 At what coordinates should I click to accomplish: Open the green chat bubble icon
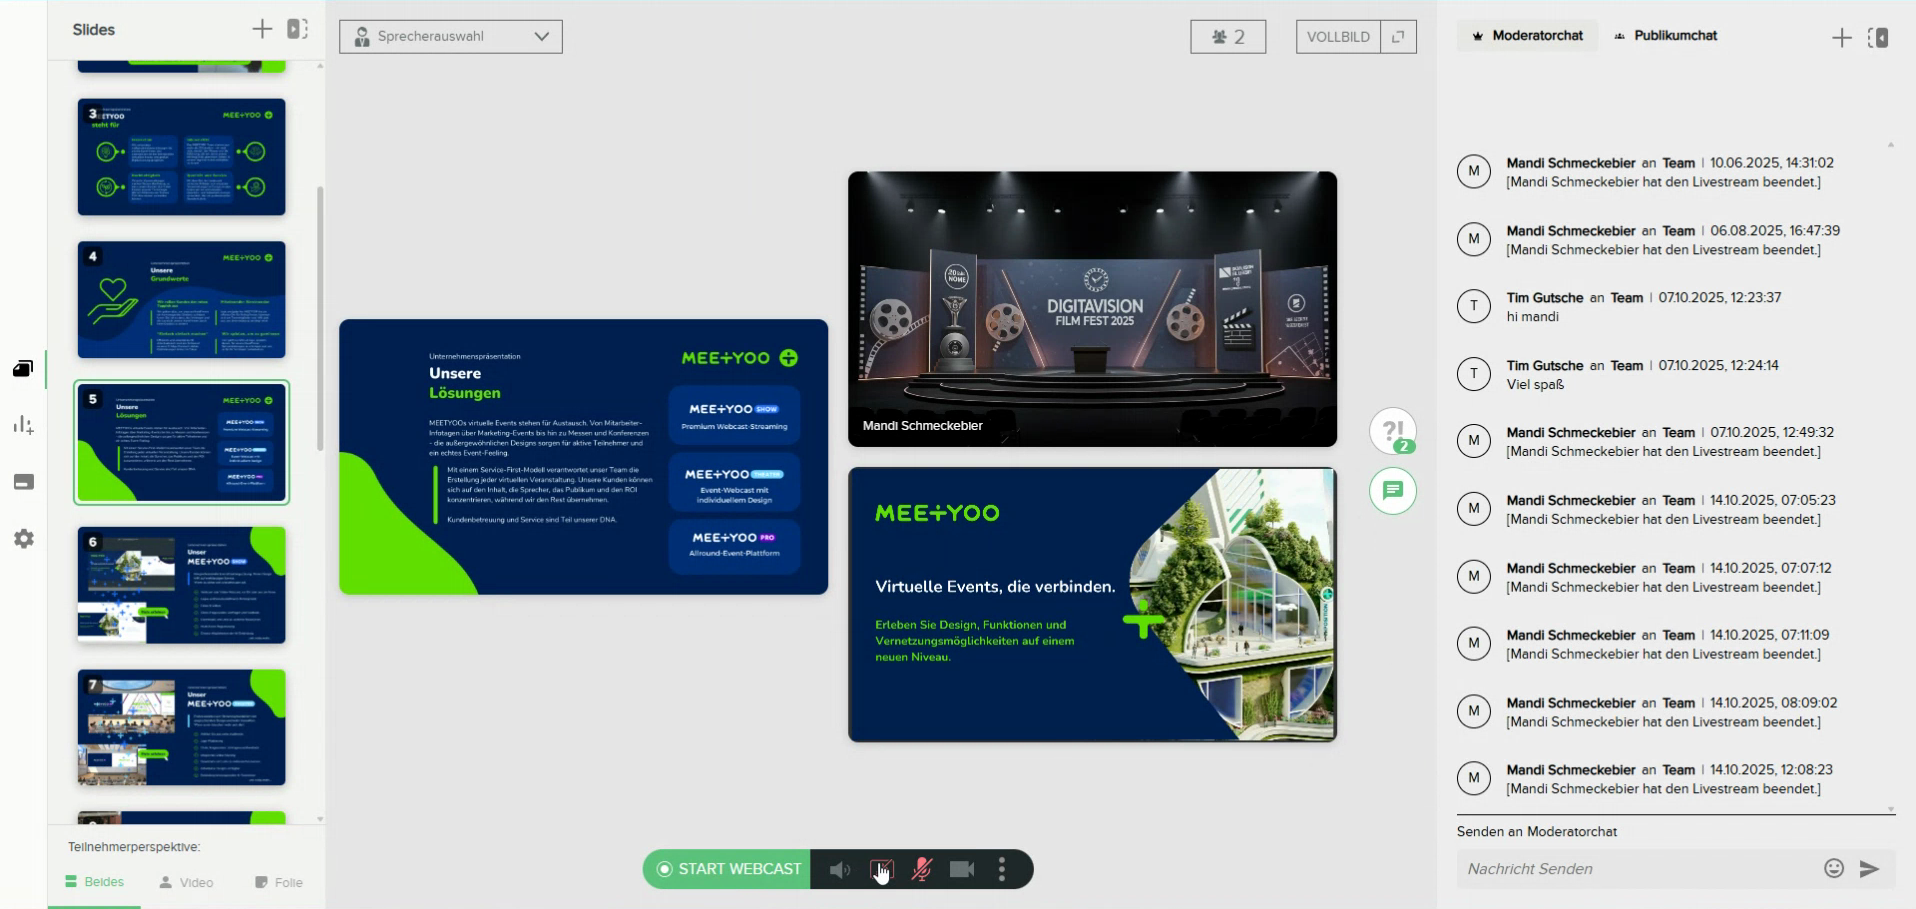point(1392,491)
